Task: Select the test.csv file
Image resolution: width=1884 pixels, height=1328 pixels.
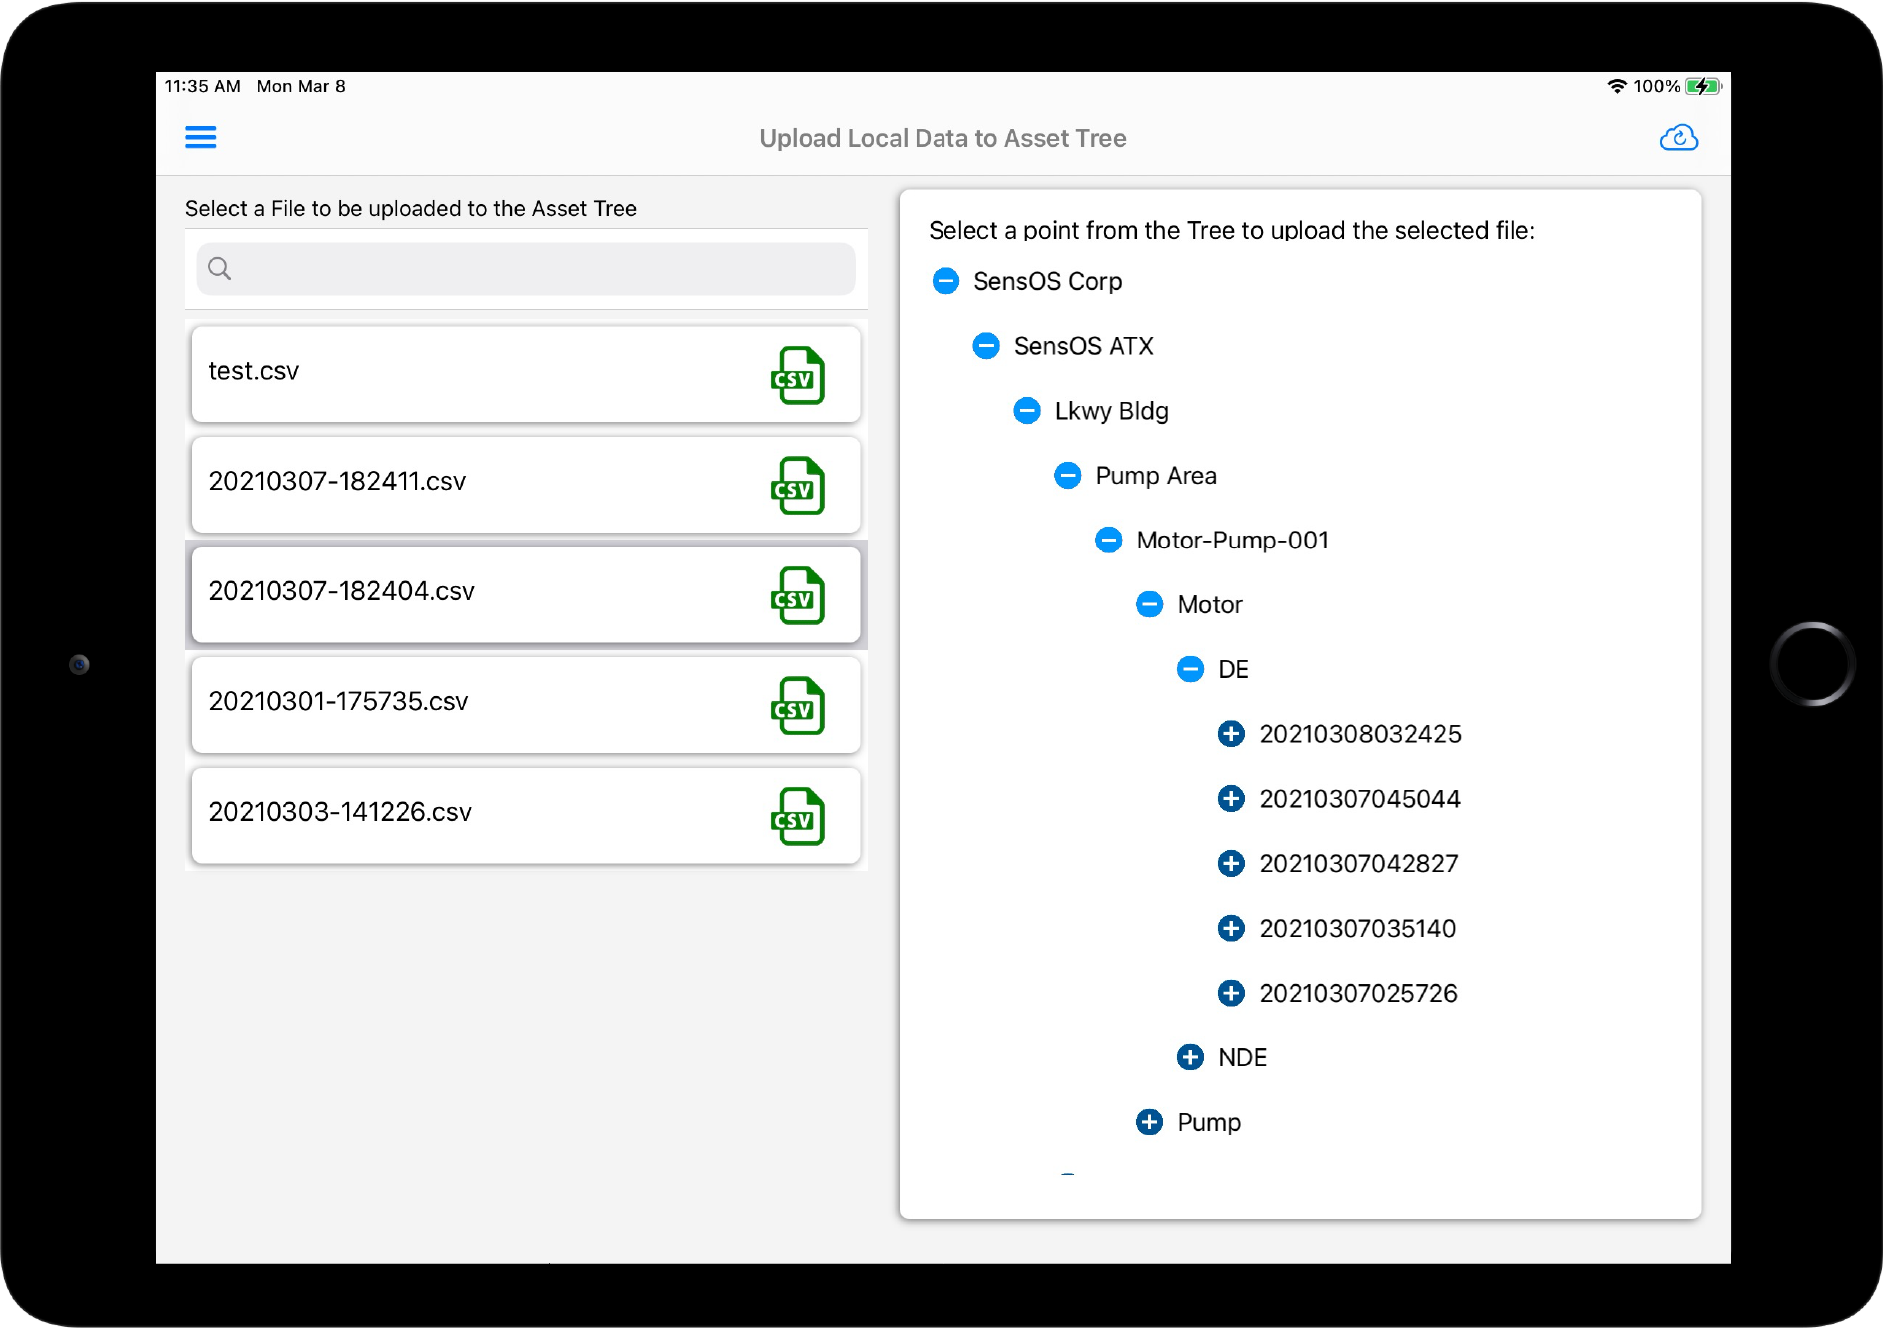Action: (x=526, y=374)
